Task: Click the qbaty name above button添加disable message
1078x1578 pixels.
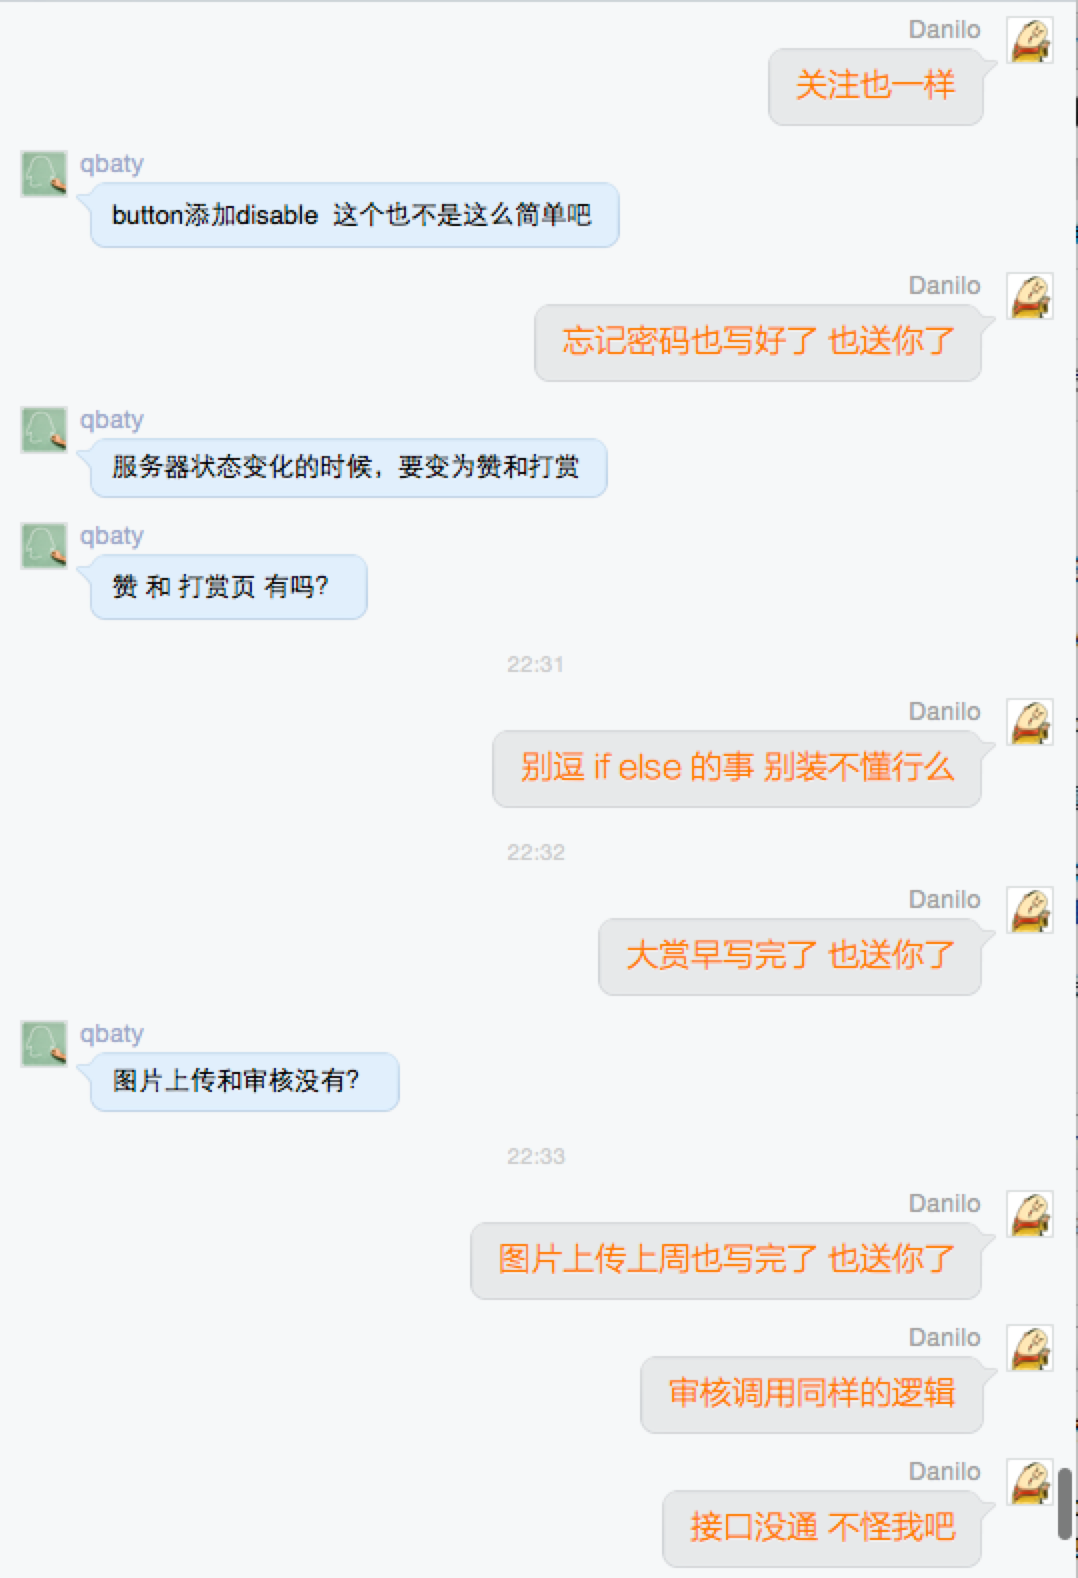Action: 112,163
